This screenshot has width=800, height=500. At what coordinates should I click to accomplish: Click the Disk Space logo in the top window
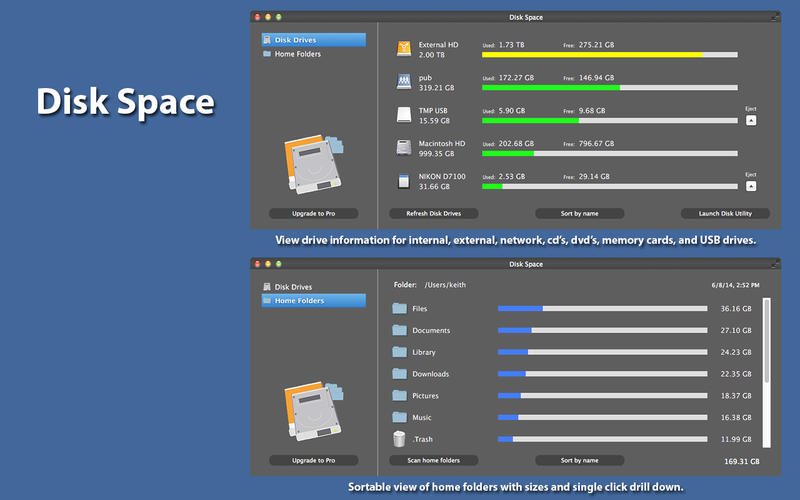click(x=314, y=164)
